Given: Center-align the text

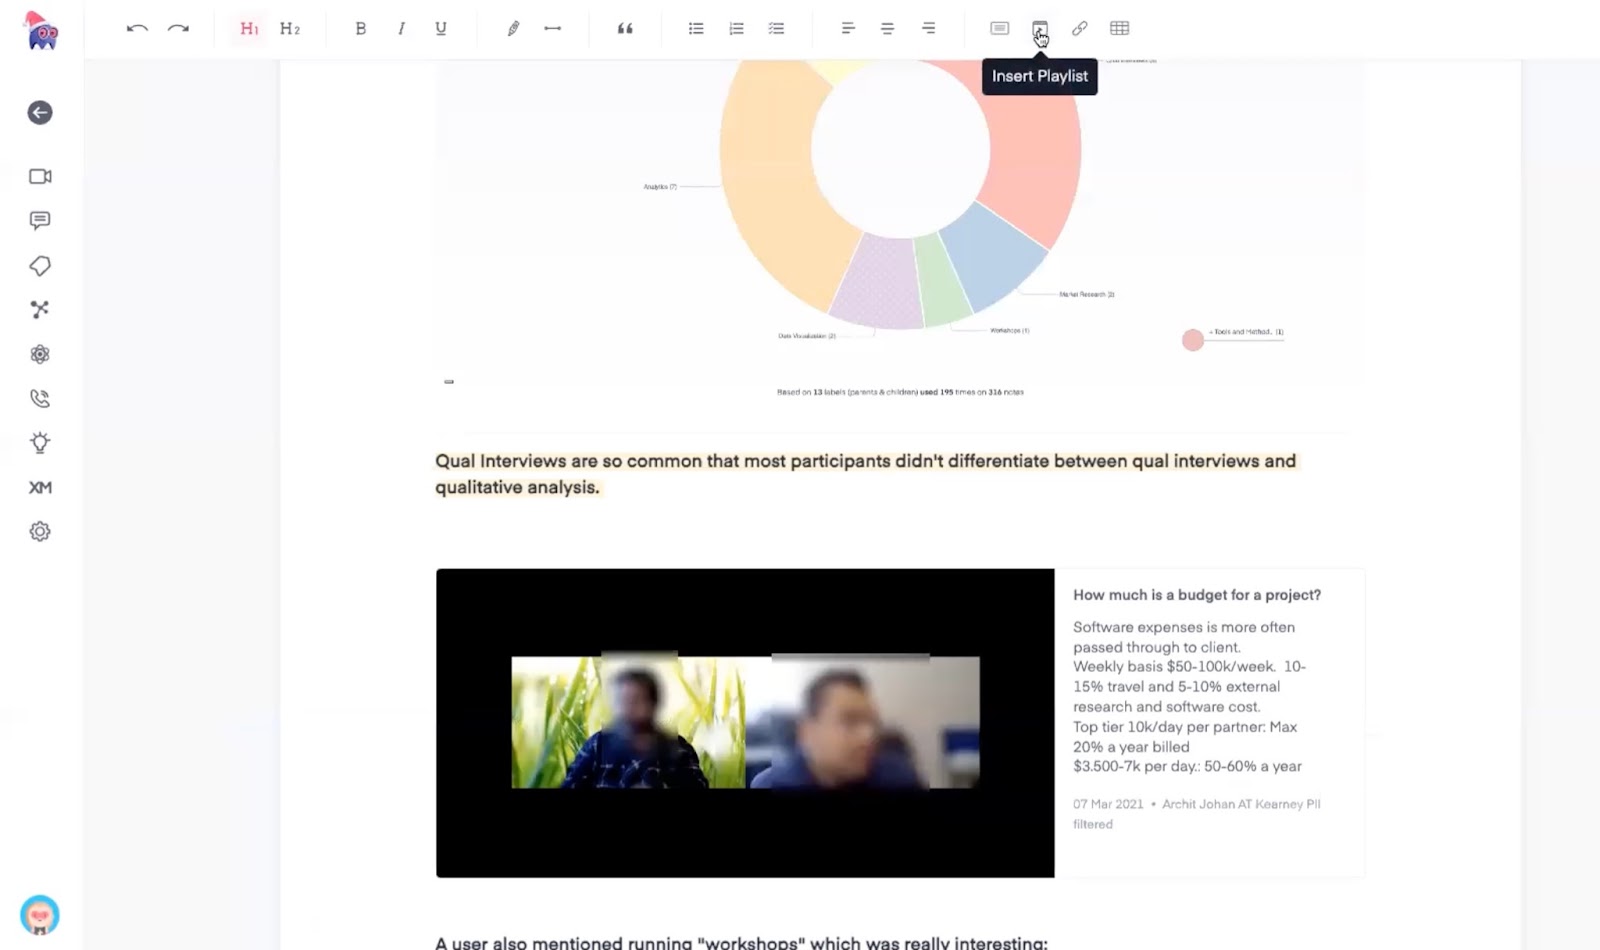Looking at the screenshot, I should pos(888,29).
